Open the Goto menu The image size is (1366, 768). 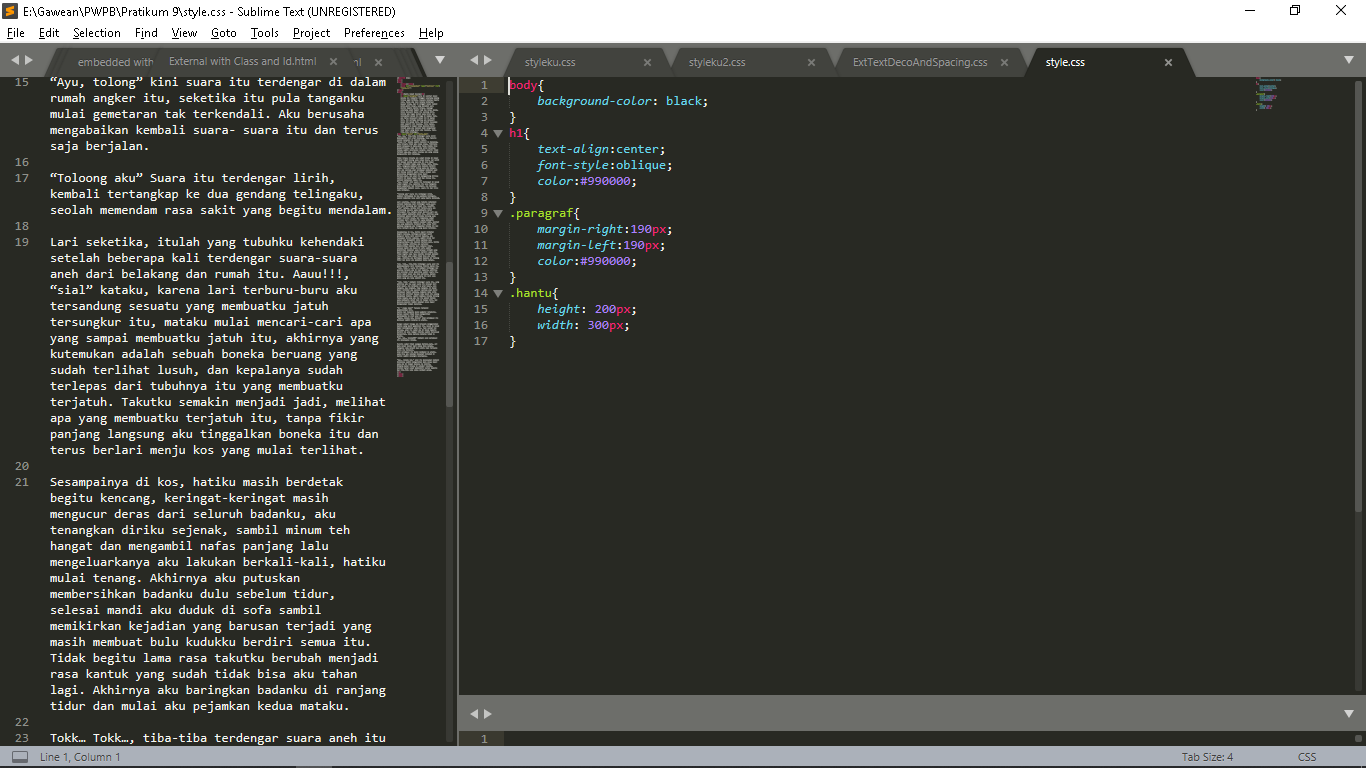coord(224,33)
